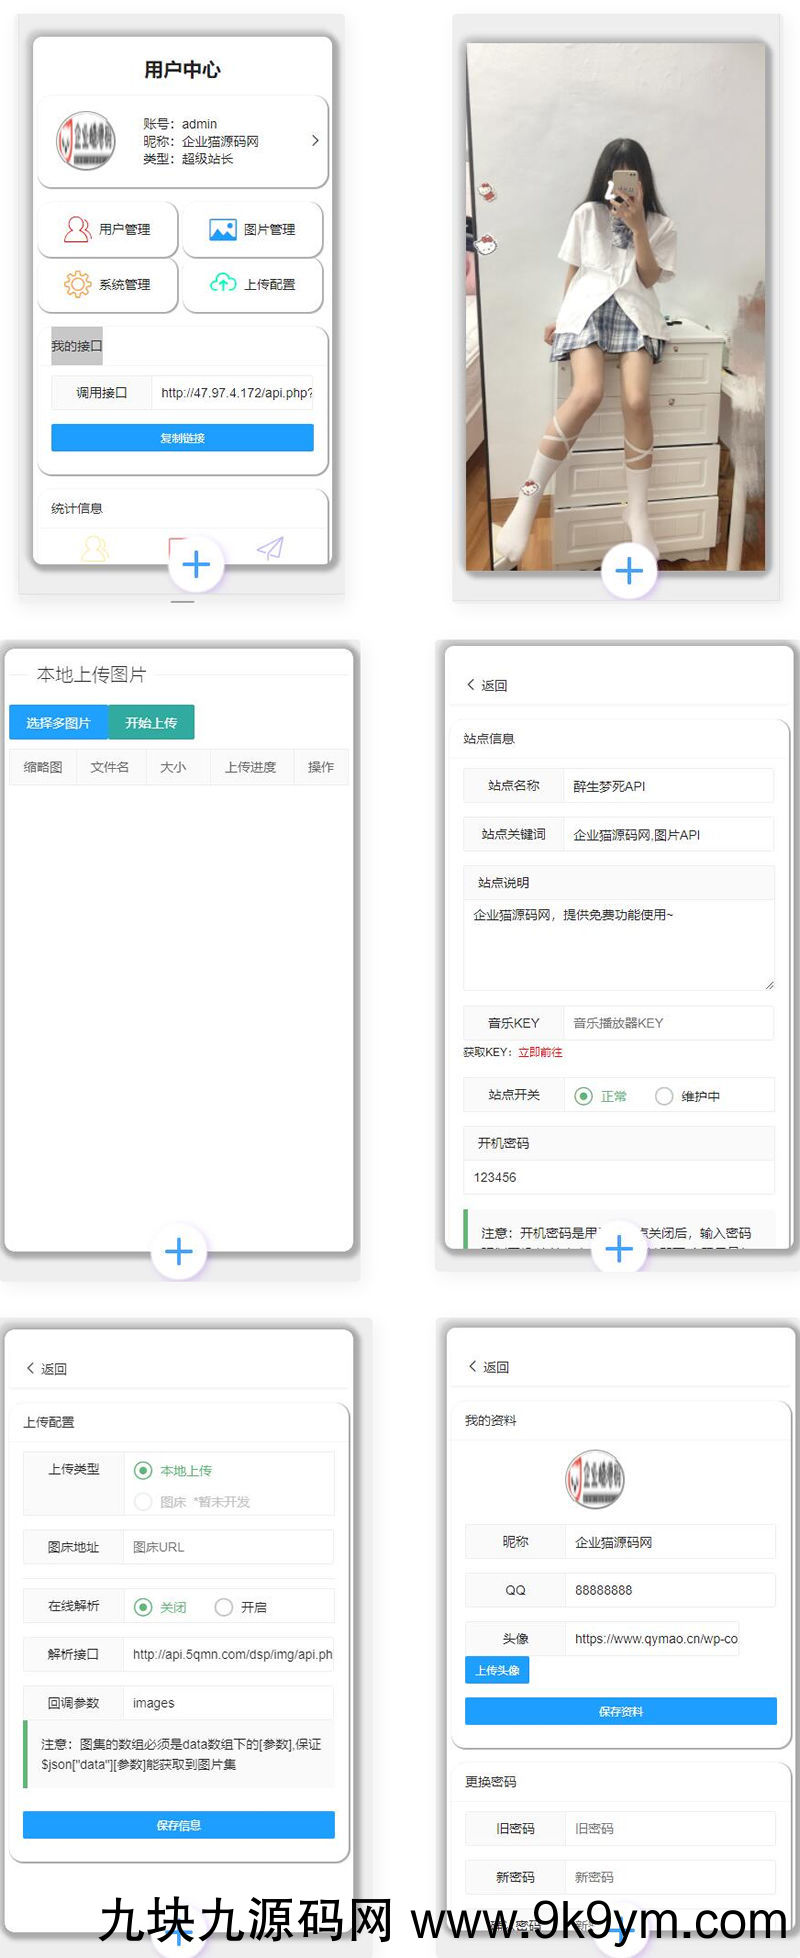Click 开始上传 start upload button
The image size is (800, 1958).
tap(151, 722)
